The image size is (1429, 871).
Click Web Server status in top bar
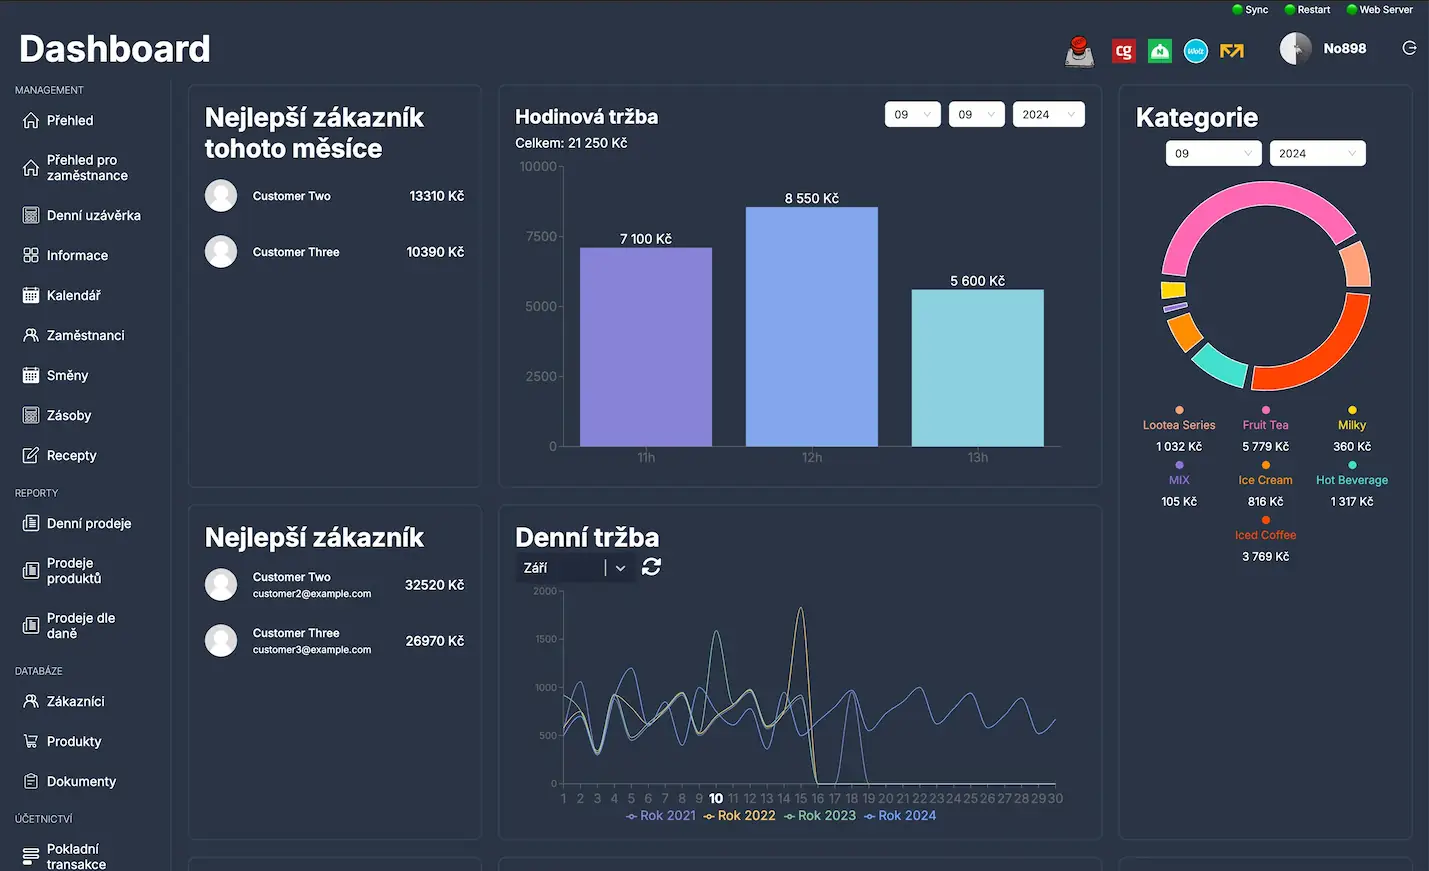tap(1379, 9)
